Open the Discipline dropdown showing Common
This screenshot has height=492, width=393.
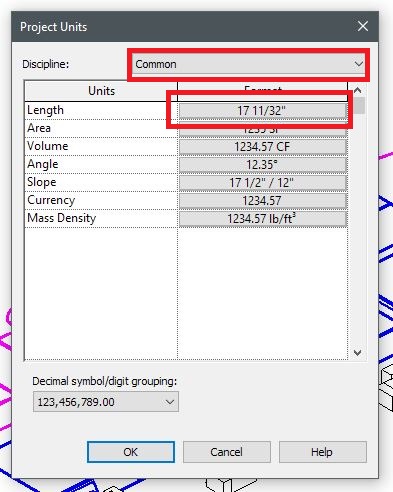[x=248, y=64]
